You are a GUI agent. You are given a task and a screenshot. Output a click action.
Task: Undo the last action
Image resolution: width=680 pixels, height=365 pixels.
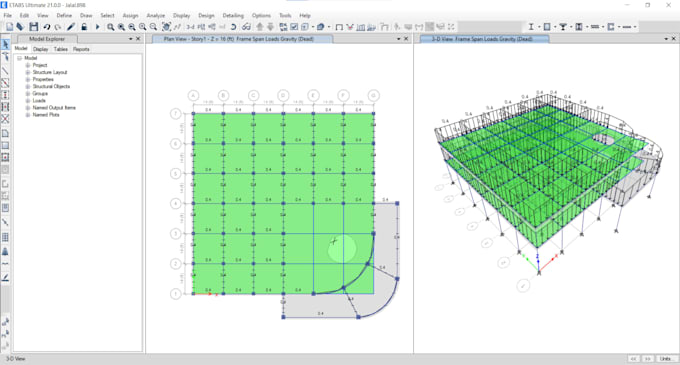click(x=46, y=27)
